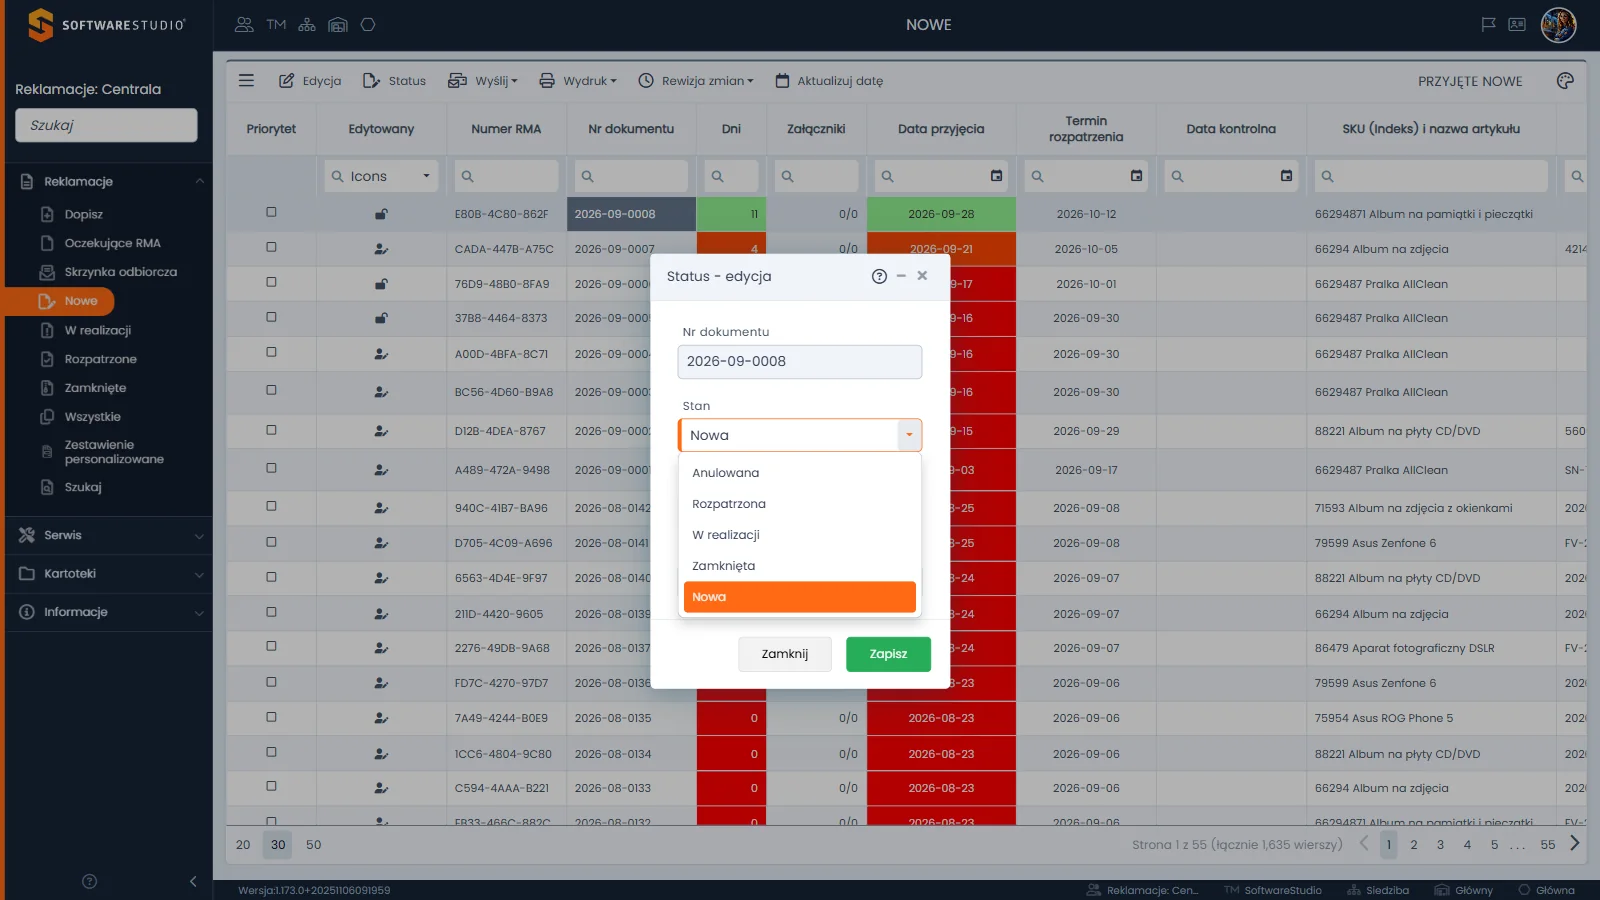This screenshot has width=1600, height=900.
Task: Click the TM icon in the top bar
Action: coord(276,25)
